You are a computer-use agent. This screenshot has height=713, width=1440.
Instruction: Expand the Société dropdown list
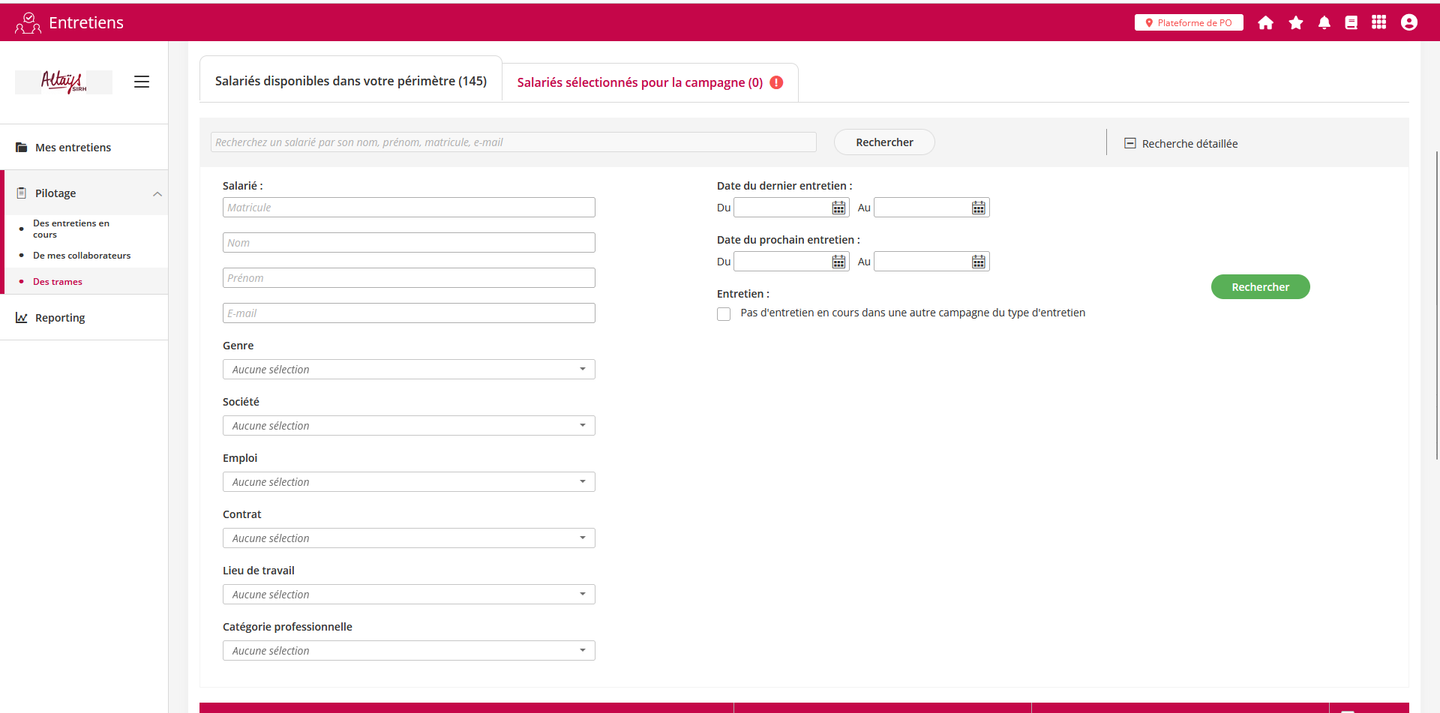[408, 426]
